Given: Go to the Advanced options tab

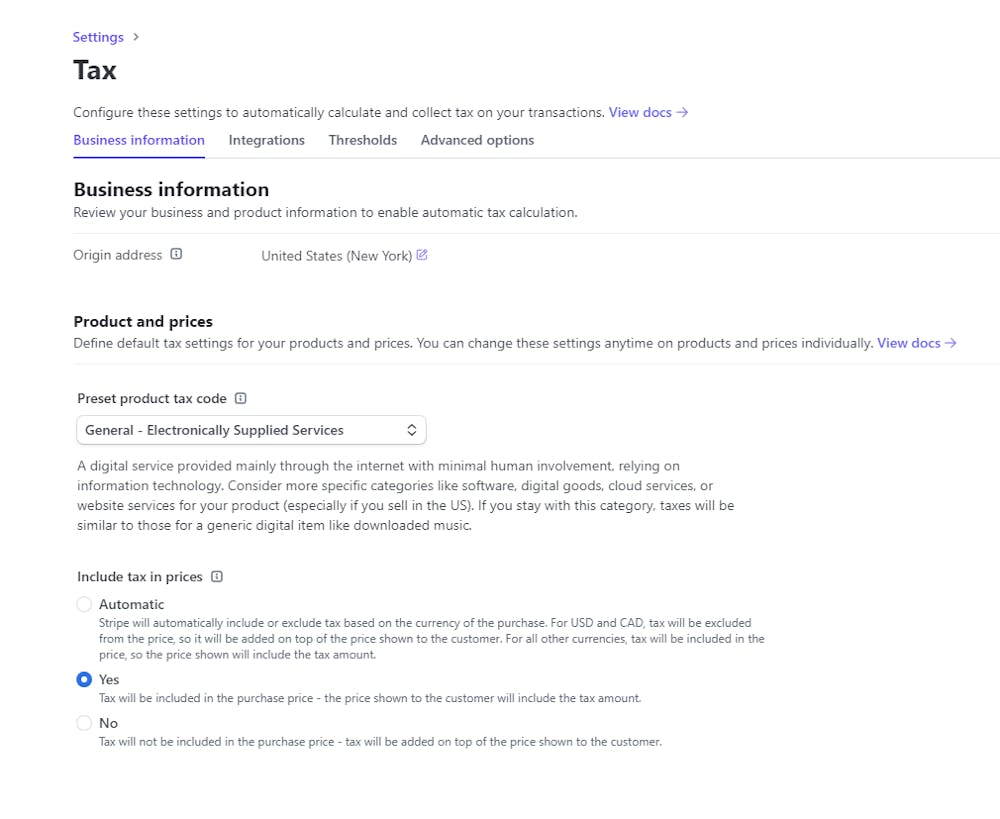Looking at the screenshot, I should pyautogui.click(x=477, y=140).
